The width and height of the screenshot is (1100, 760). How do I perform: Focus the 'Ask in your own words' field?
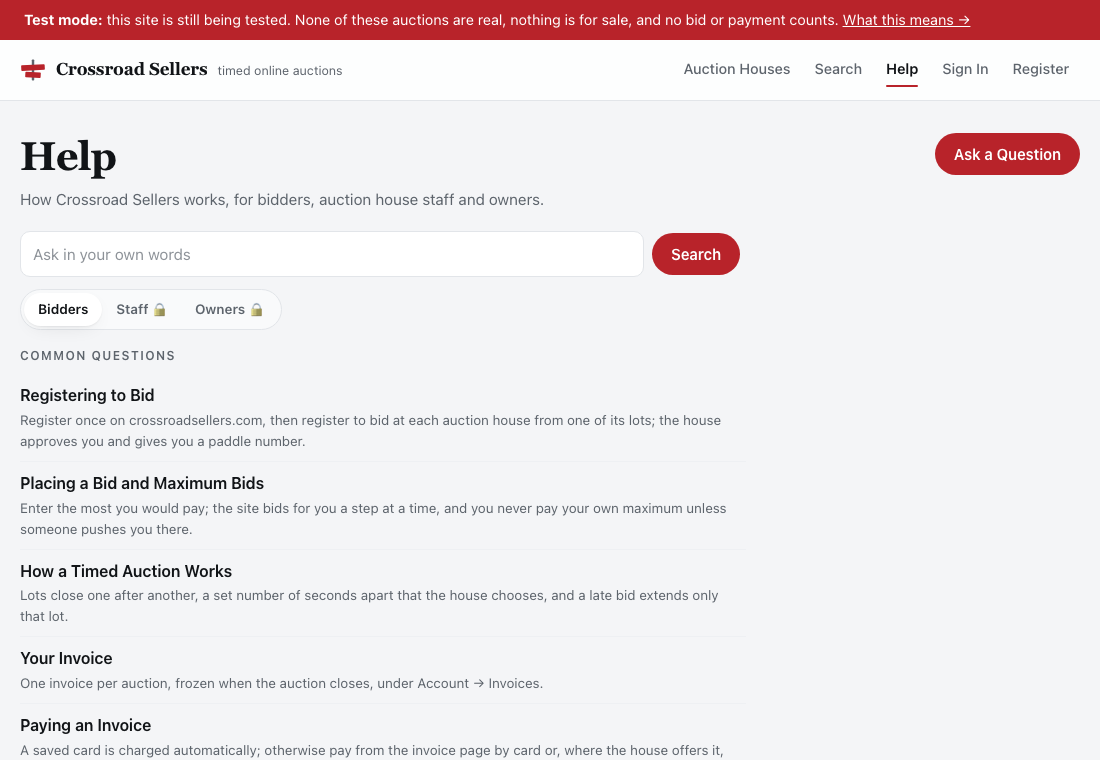click(x=332, y=254)
